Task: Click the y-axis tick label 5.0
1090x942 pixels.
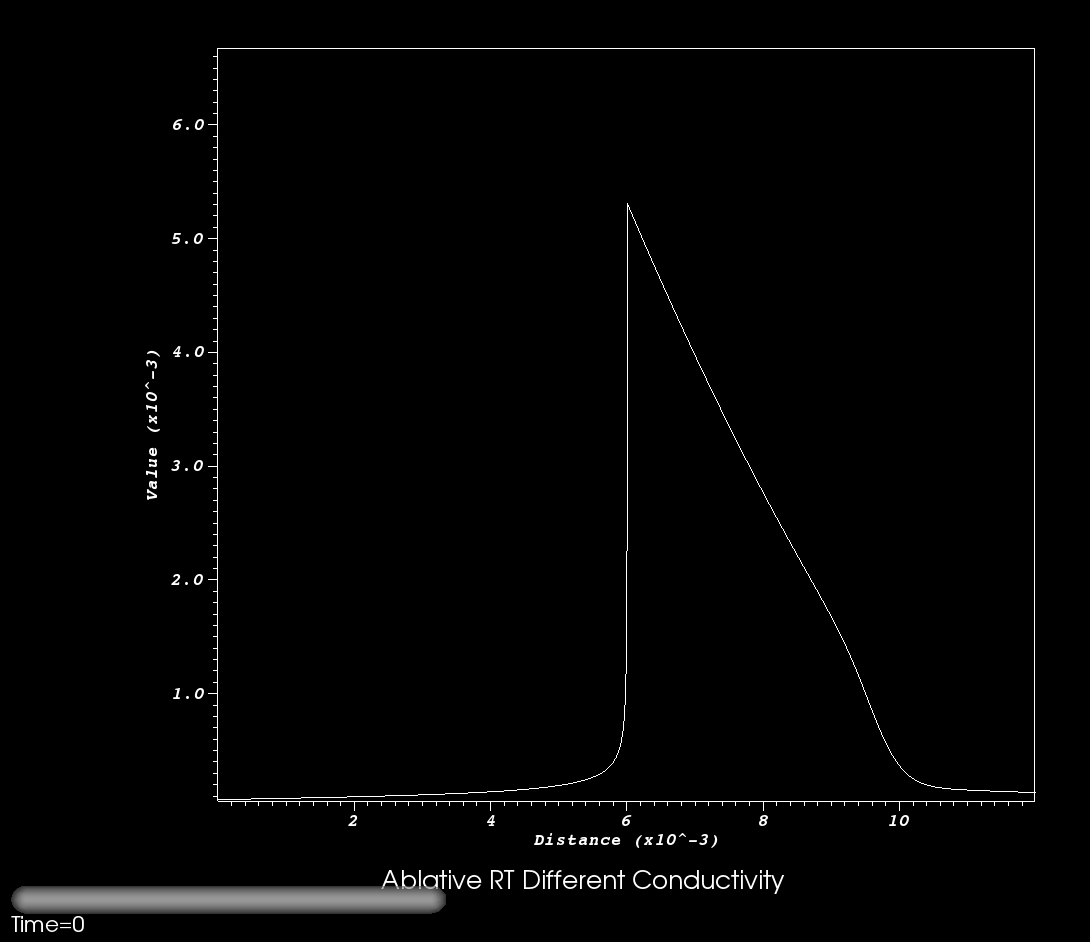Action: [188, 238]
